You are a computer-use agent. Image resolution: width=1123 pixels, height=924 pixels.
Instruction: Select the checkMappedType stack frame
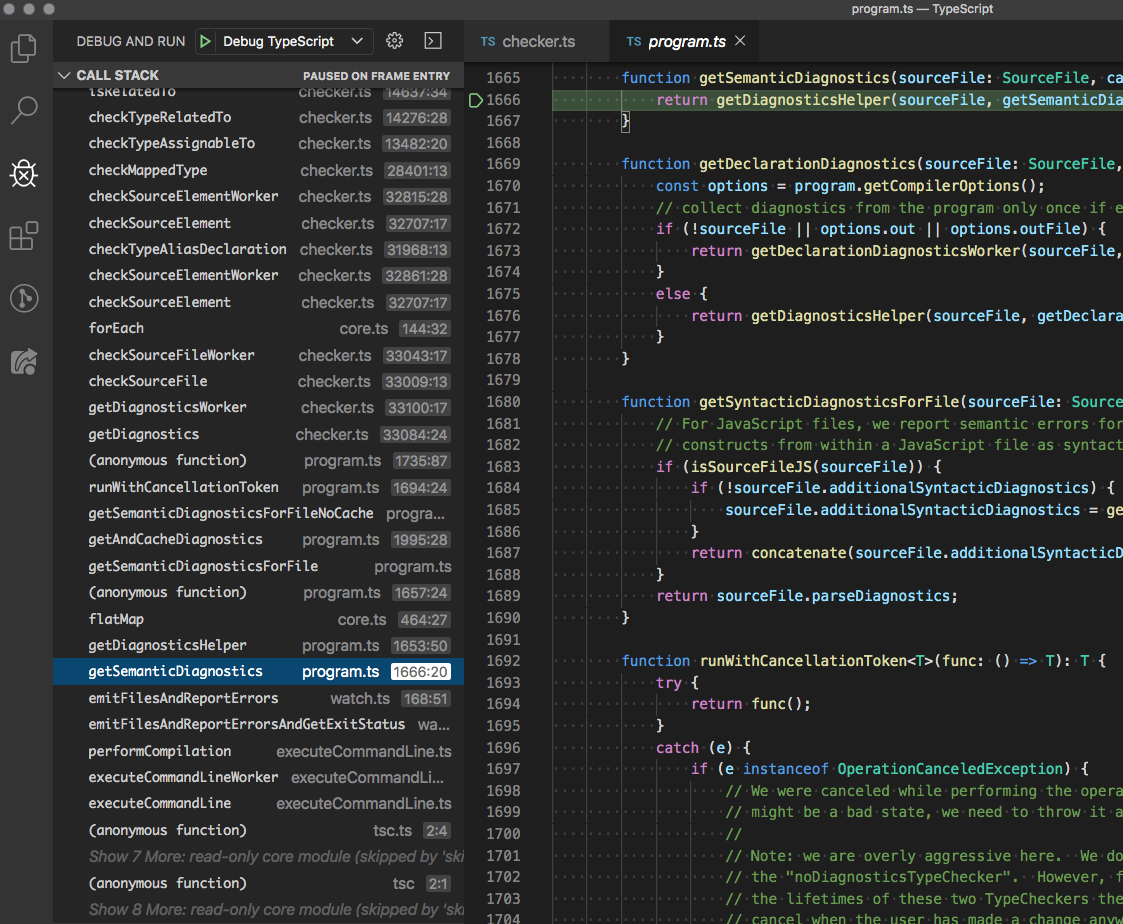tap(148, 170)
